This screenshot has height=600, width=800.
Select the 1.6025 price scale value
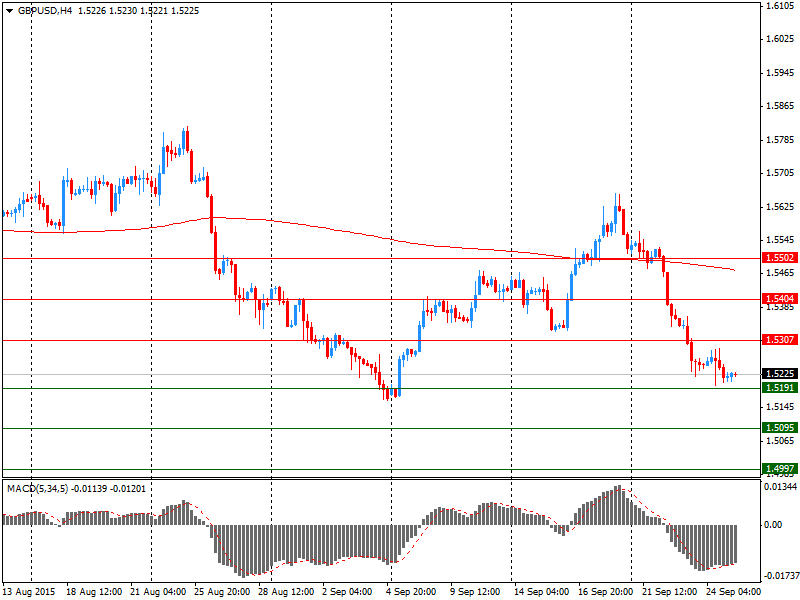point(781,39)
